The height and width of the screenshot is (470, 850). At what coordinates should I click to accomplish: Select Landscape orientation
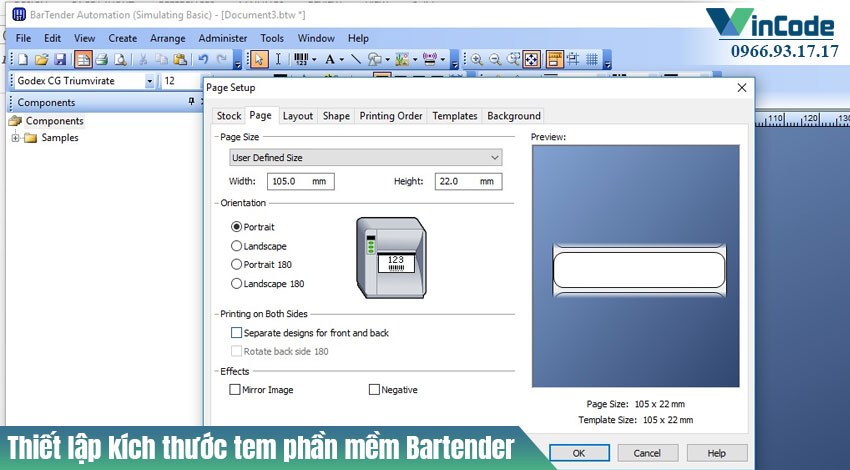pyautogui.click(x=259, y=246)
